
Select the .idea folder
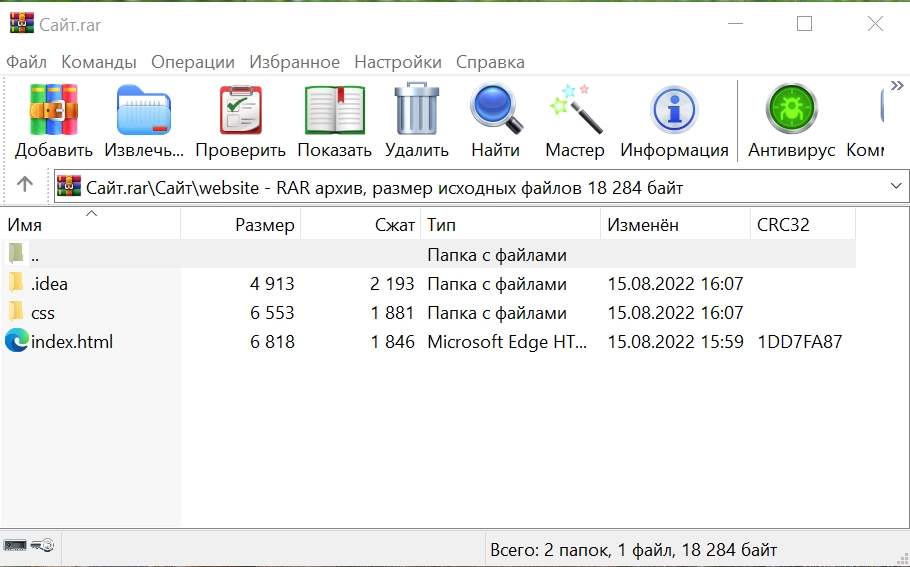coord(49,284)
